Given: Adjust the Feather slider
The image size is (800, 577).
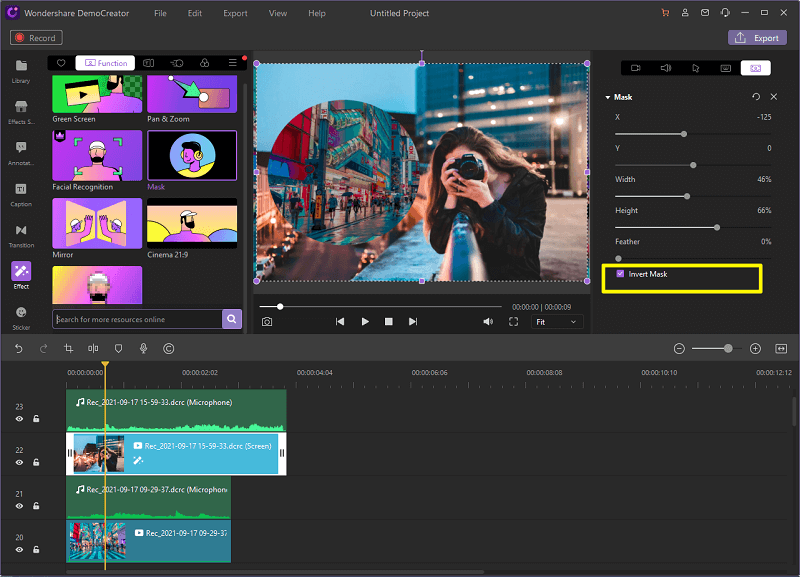Looking at the screenshot, I should click(x=618, y=258).
